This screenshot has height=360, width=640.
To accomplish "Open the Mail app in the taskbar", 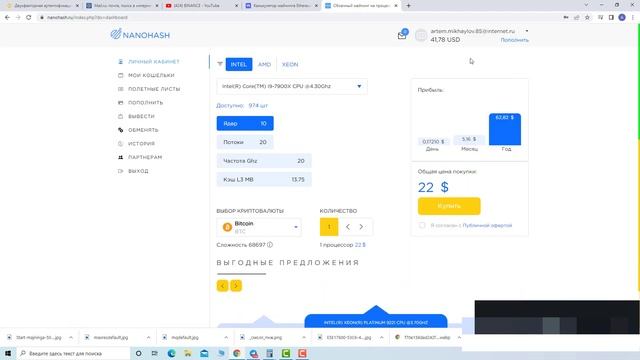I will click(204, 353).
